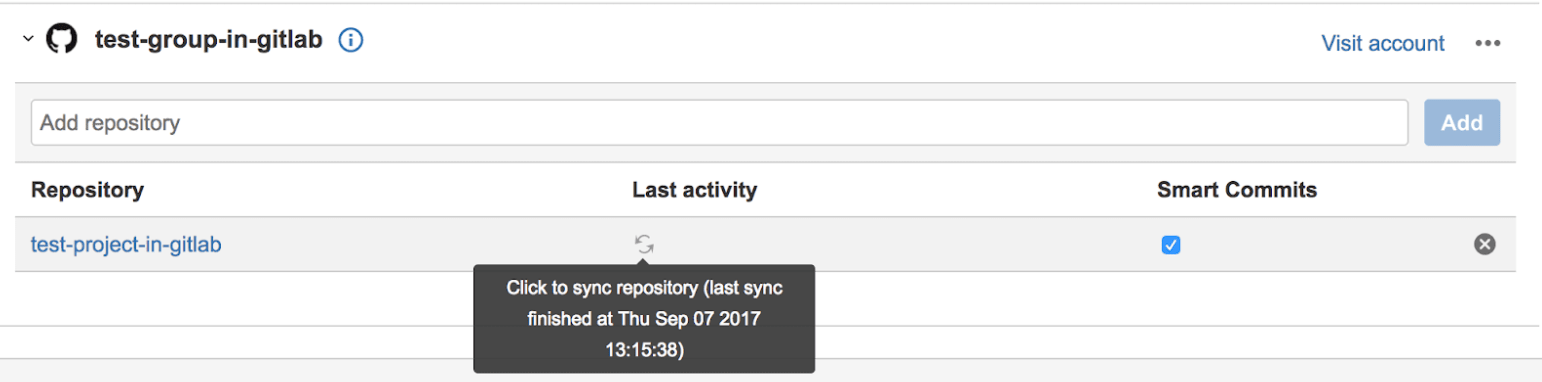Collapse the test-group-in-gitlab account section
The height and width of the screenshot is (382, 1542).
pyautogui.click(x=28, y=40)
